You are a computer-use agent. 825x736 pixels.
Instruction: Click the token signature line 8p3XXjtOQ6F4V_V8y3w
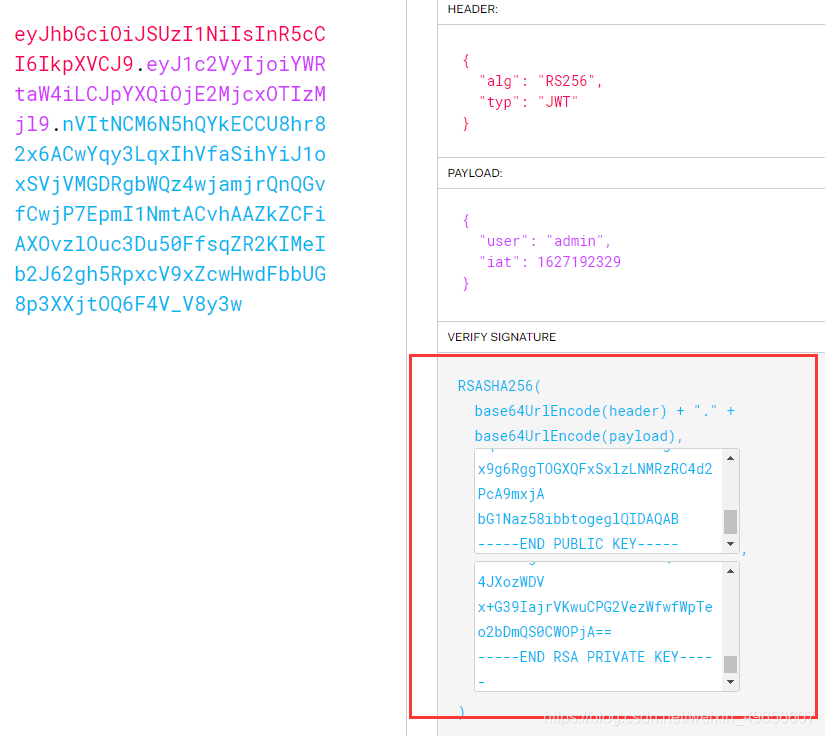coord(128,304)
